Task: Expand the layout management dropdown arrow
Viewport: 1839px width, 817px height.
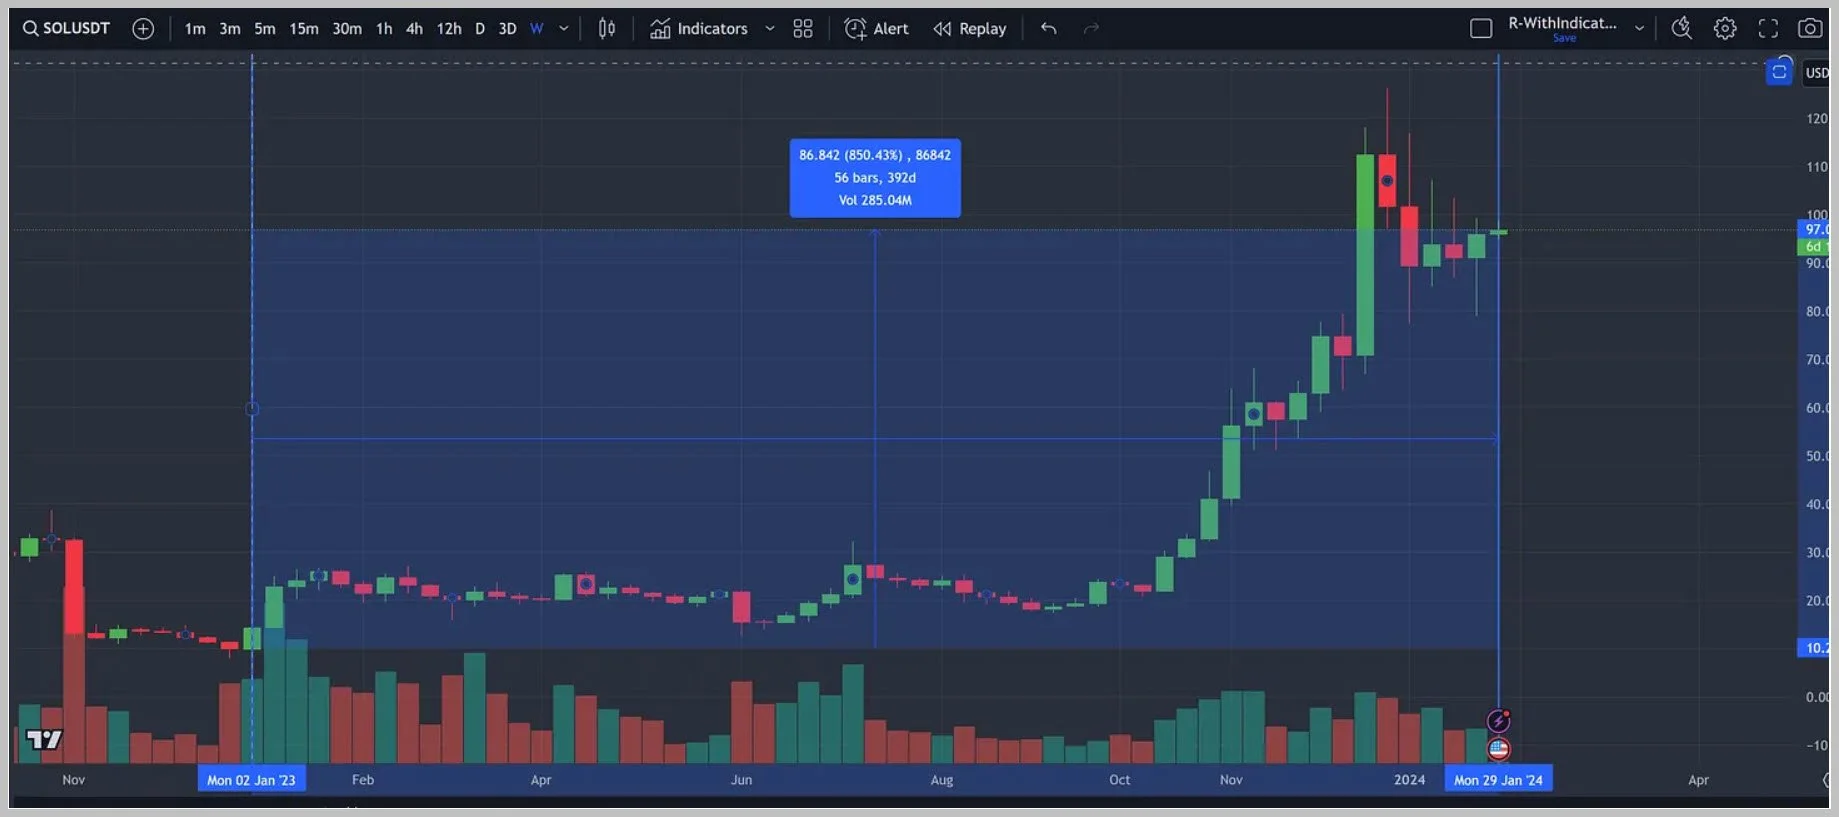Action: [1639, 29]
